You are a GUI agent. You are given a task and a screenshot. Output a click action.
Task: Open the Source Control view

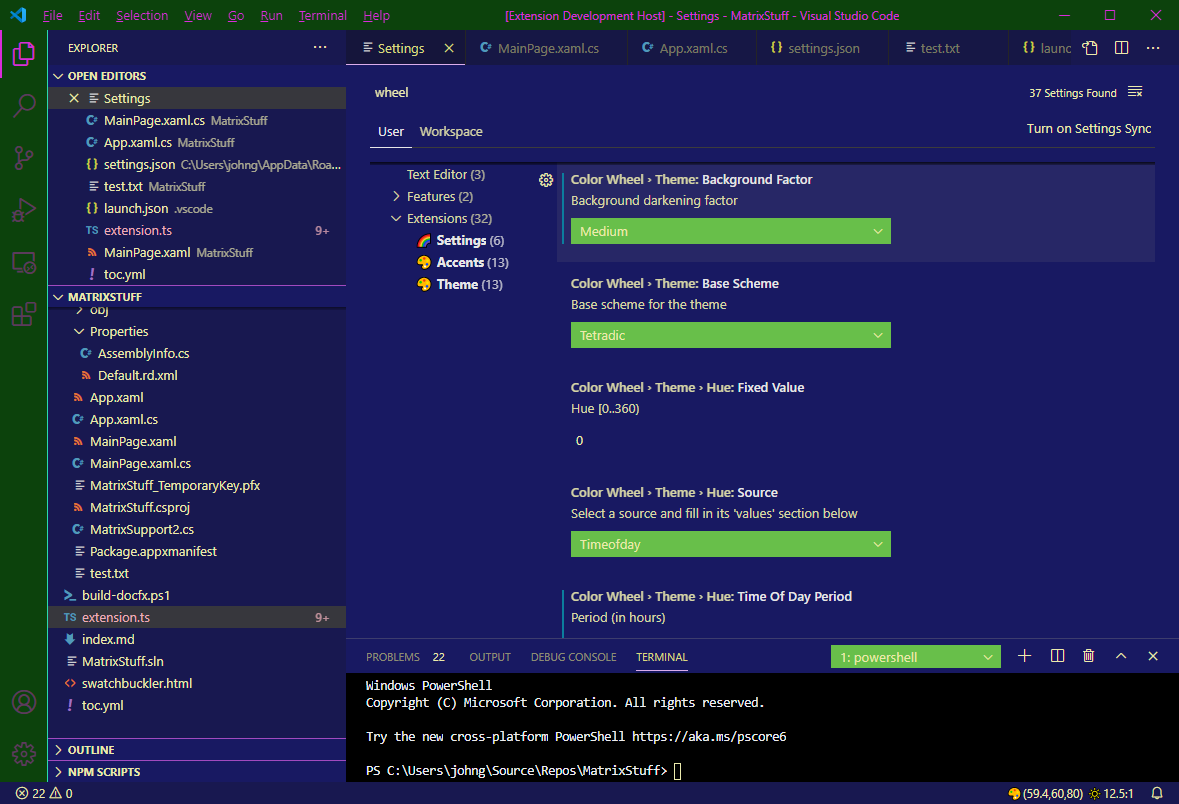23,158
